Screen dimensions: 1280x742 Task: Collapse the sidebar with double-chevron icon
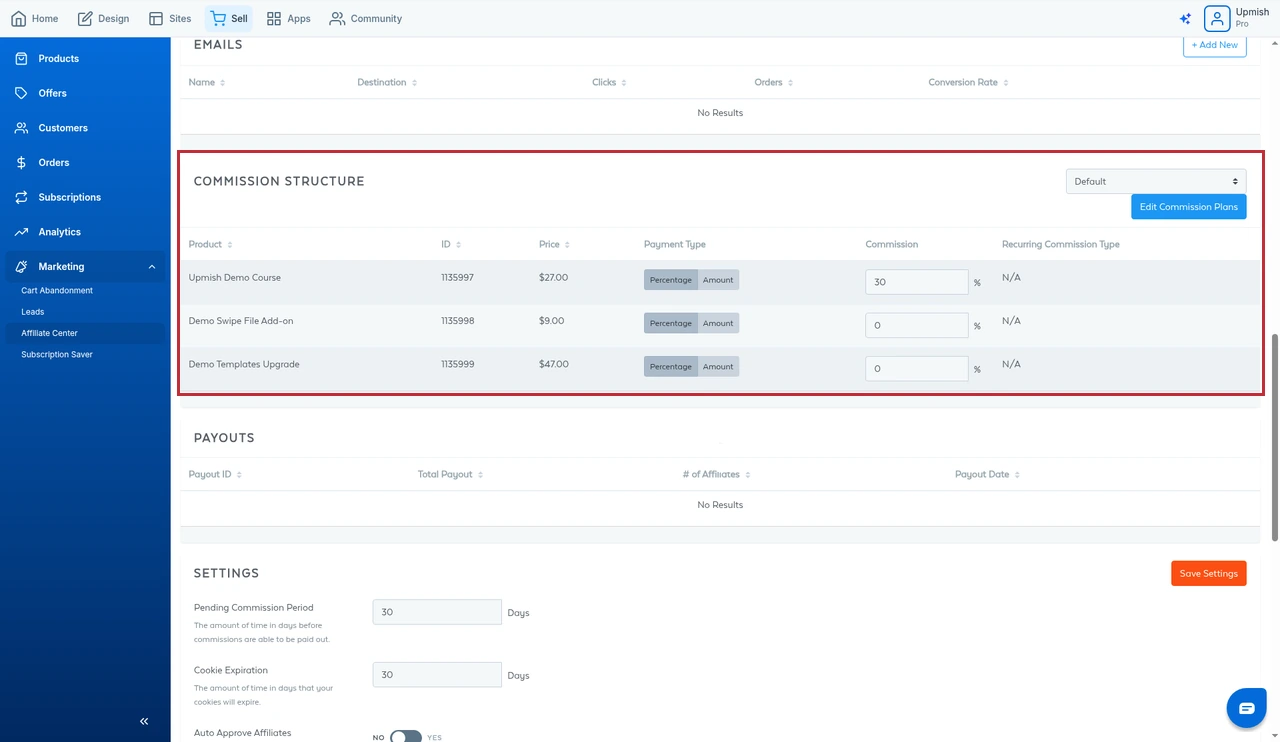click(144, 721)
